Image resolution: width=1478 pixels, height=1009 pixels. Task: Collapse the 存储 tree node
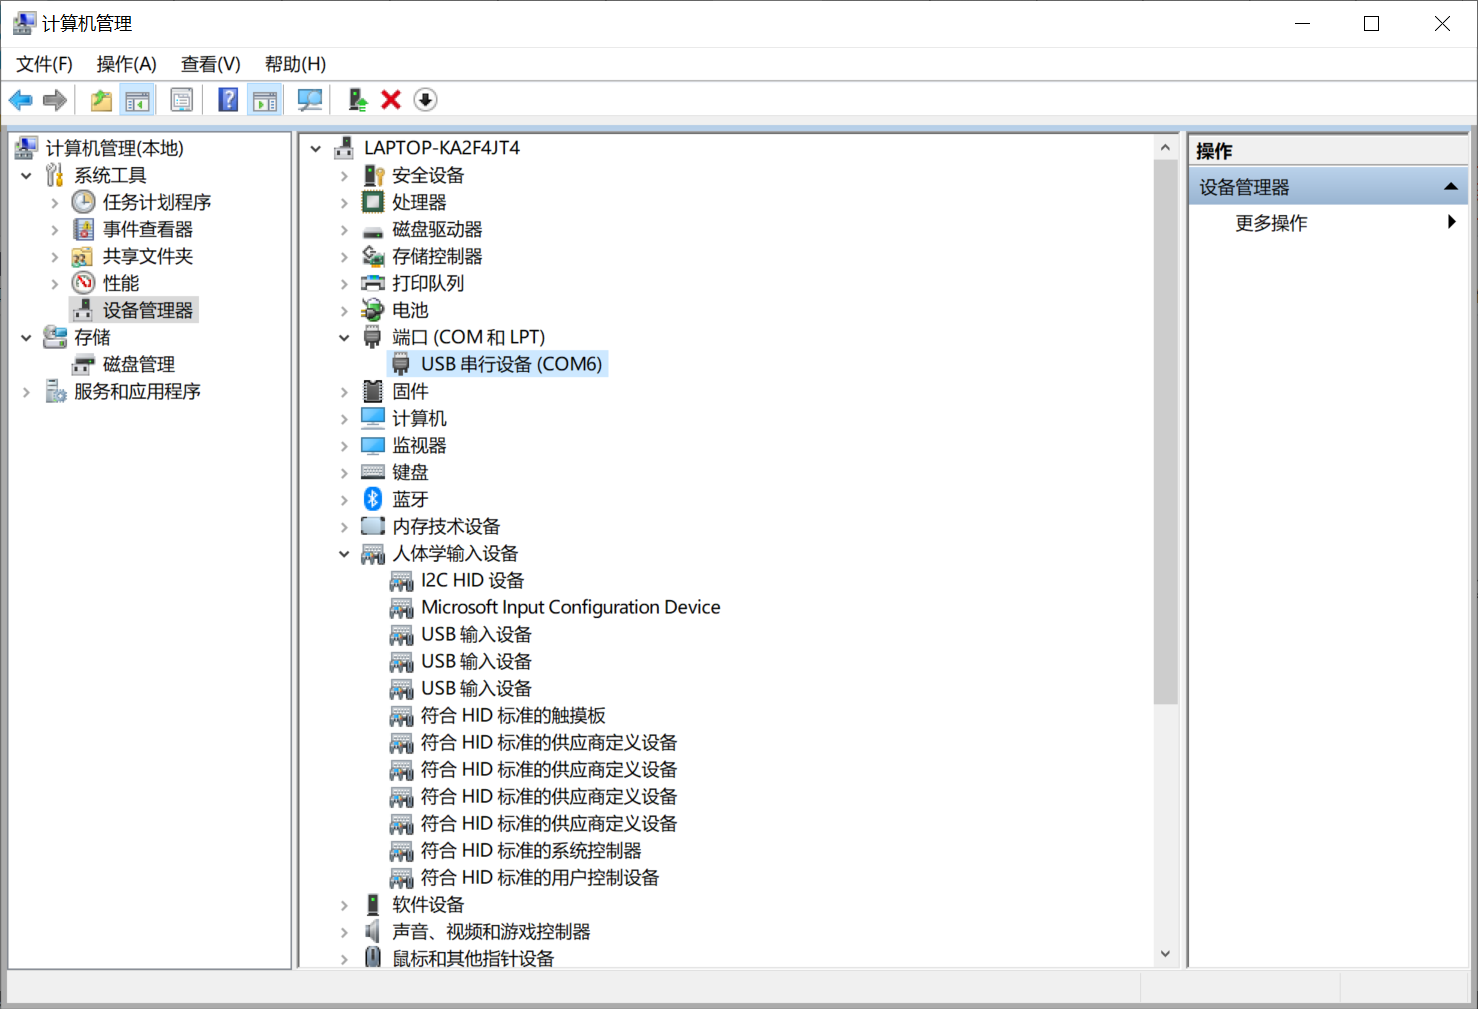[x=26, y=337]
